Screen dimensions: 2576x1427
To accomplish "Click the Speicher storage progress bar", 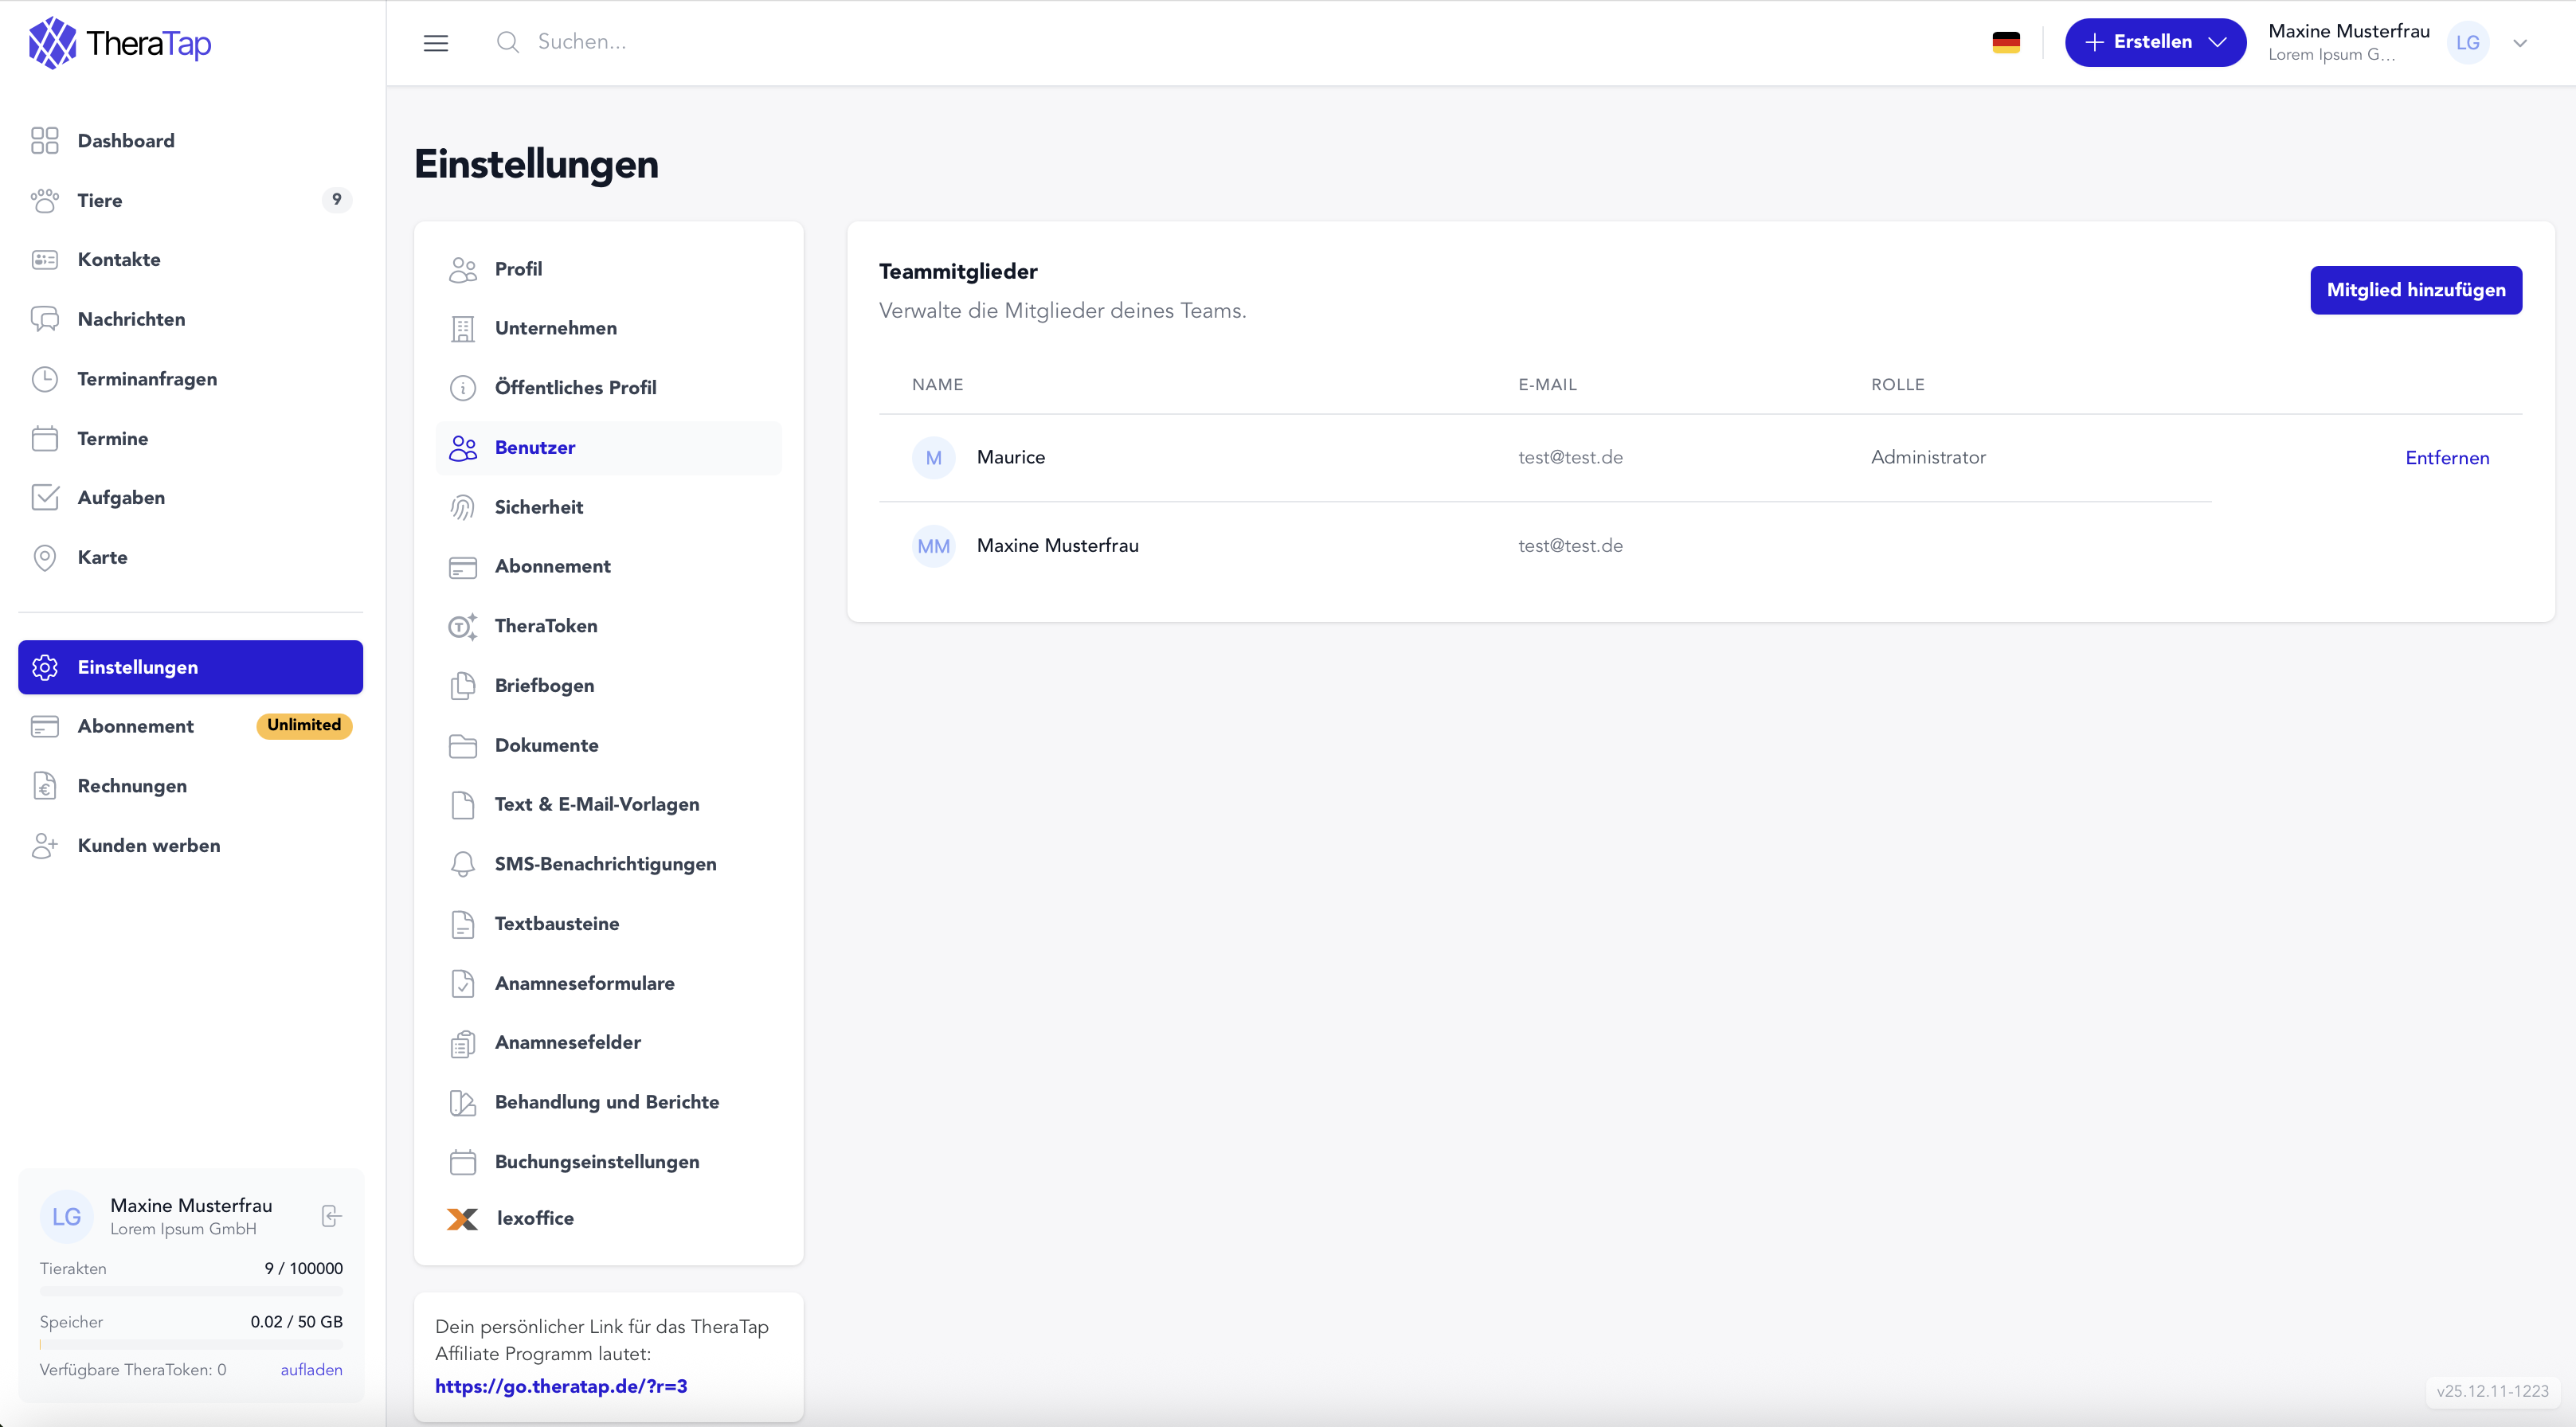I will [x=190, y=1343].
